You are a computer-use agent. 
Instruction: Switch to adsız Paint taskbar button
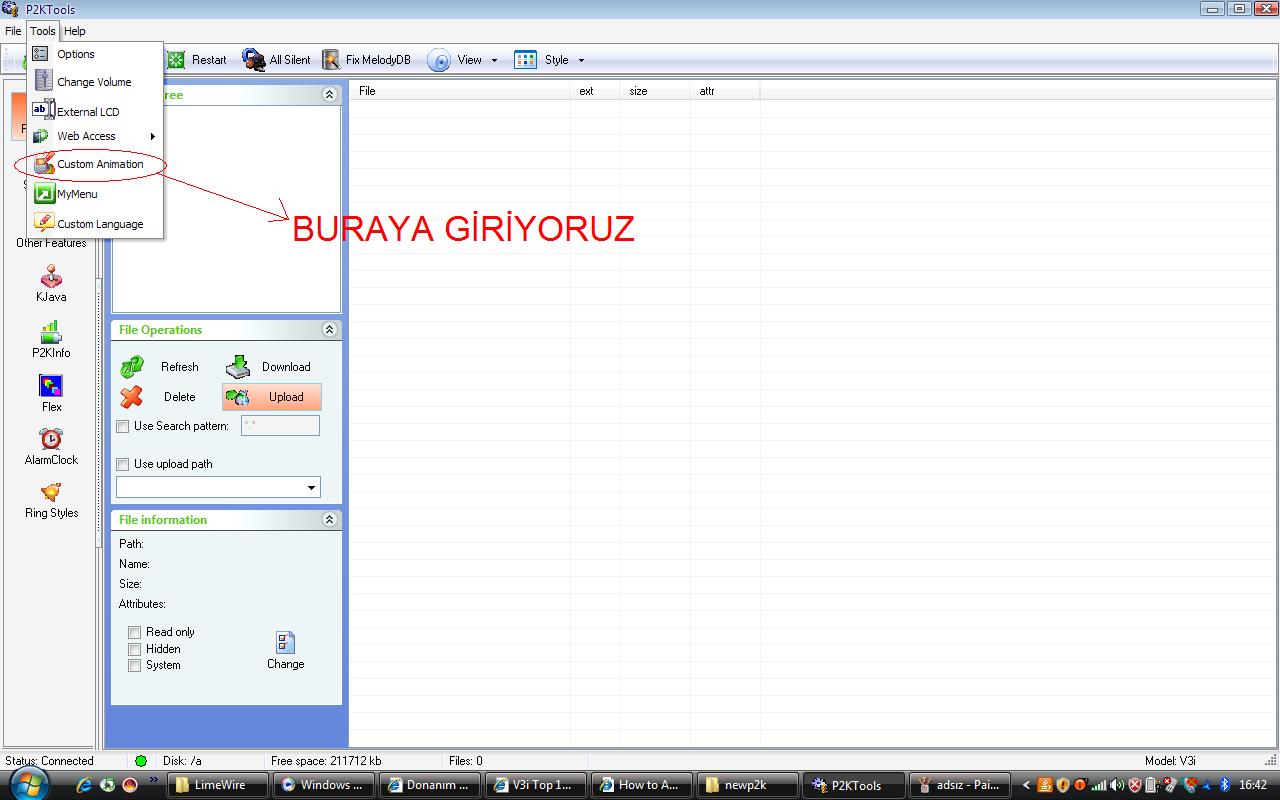tap(960, 785)
